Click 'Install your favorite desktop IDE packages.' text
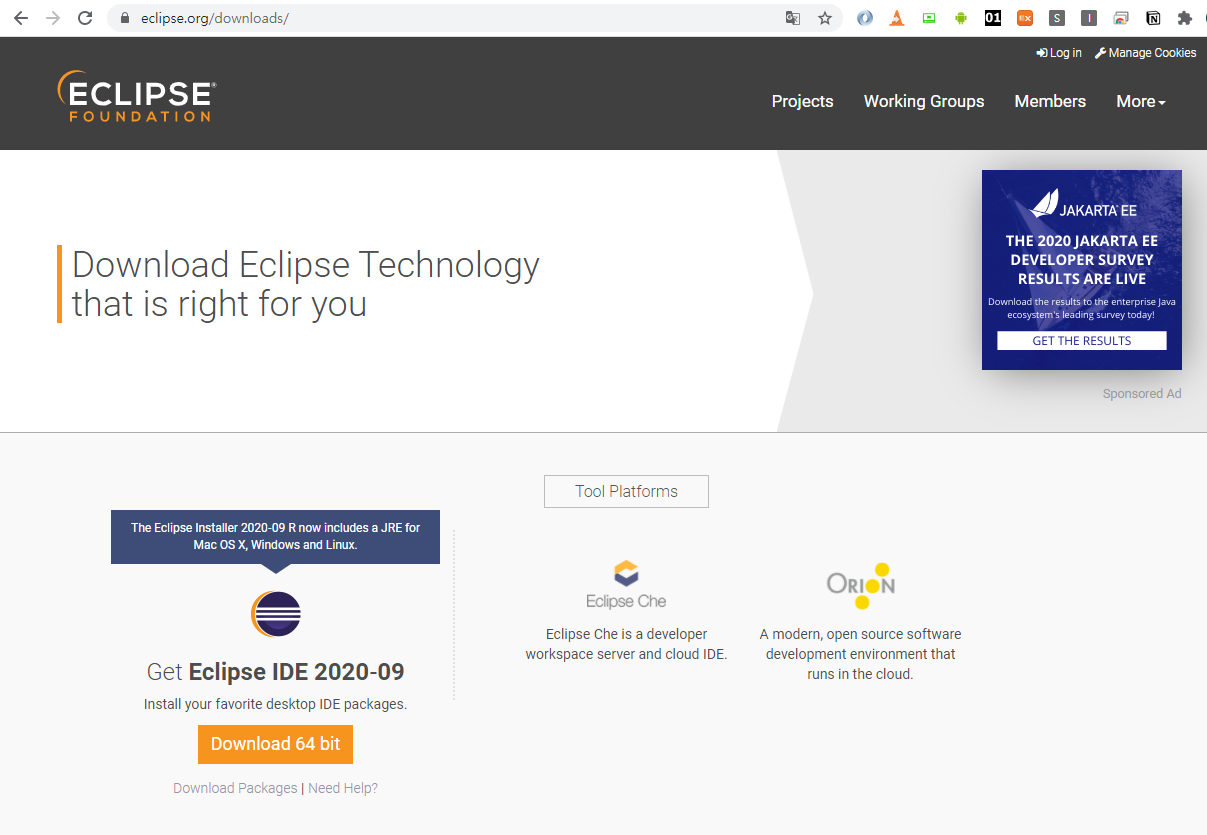The height and width of the screenshot is (835, 1207). click(275, 704)
